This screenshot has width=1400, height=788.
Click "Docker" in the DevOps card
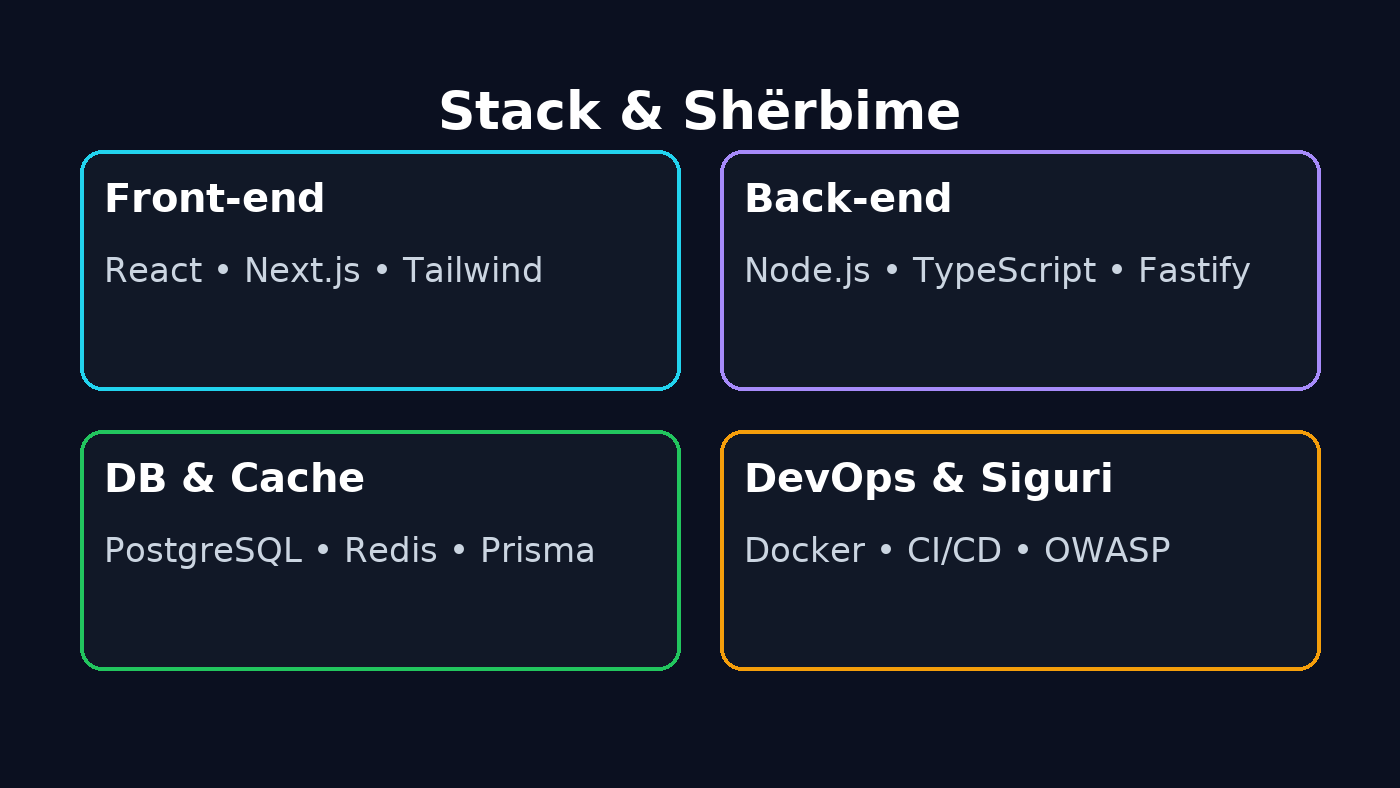point(805,550)
